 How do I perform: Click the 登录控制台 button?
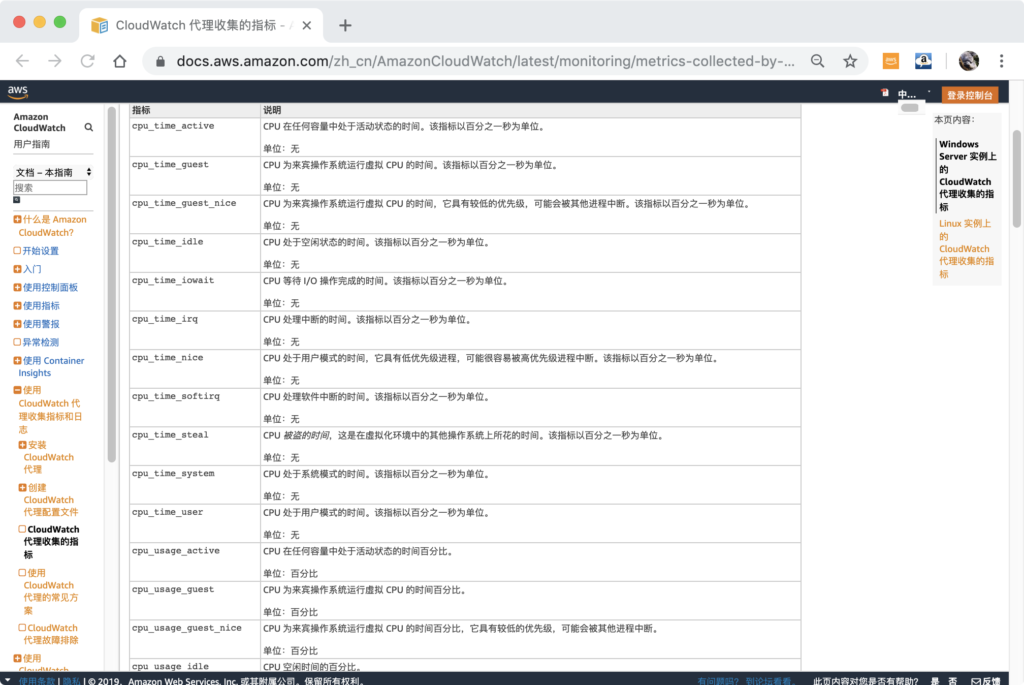[970, 95]
